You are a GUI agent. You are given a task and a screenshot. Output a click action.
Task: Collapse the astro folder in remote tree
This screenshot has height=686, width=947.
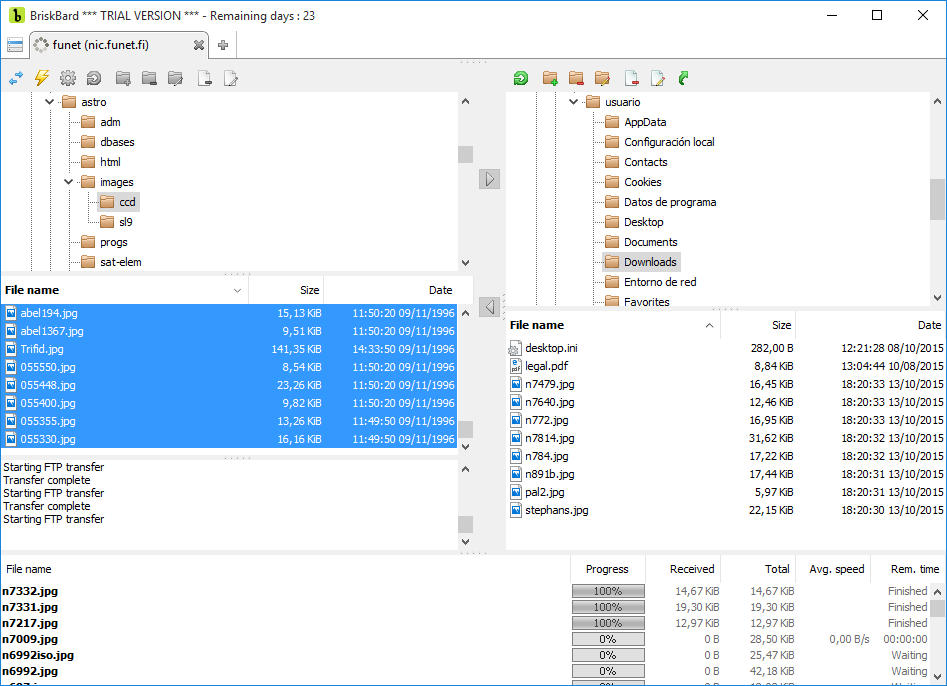tap(50, 102)
